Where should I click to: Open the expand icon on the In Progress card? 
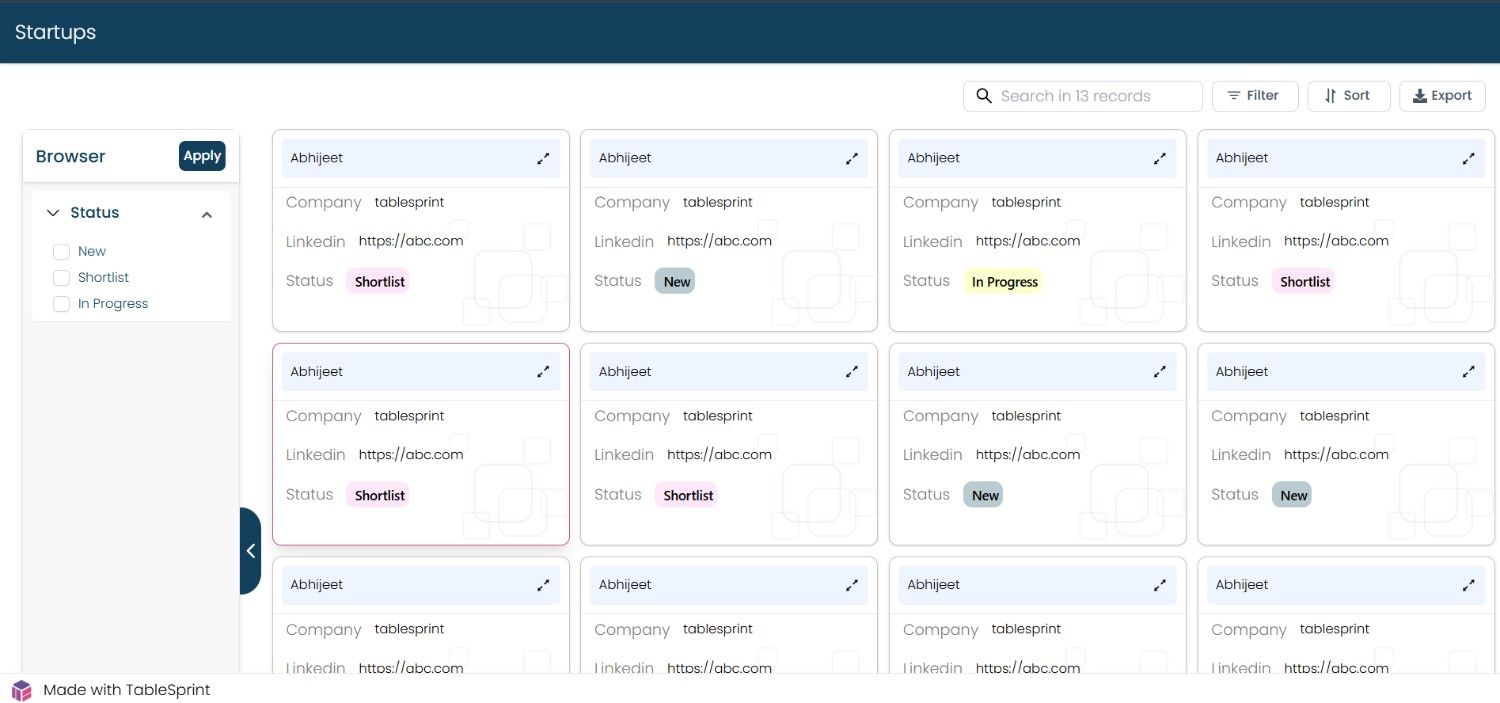click(1160, 158)
